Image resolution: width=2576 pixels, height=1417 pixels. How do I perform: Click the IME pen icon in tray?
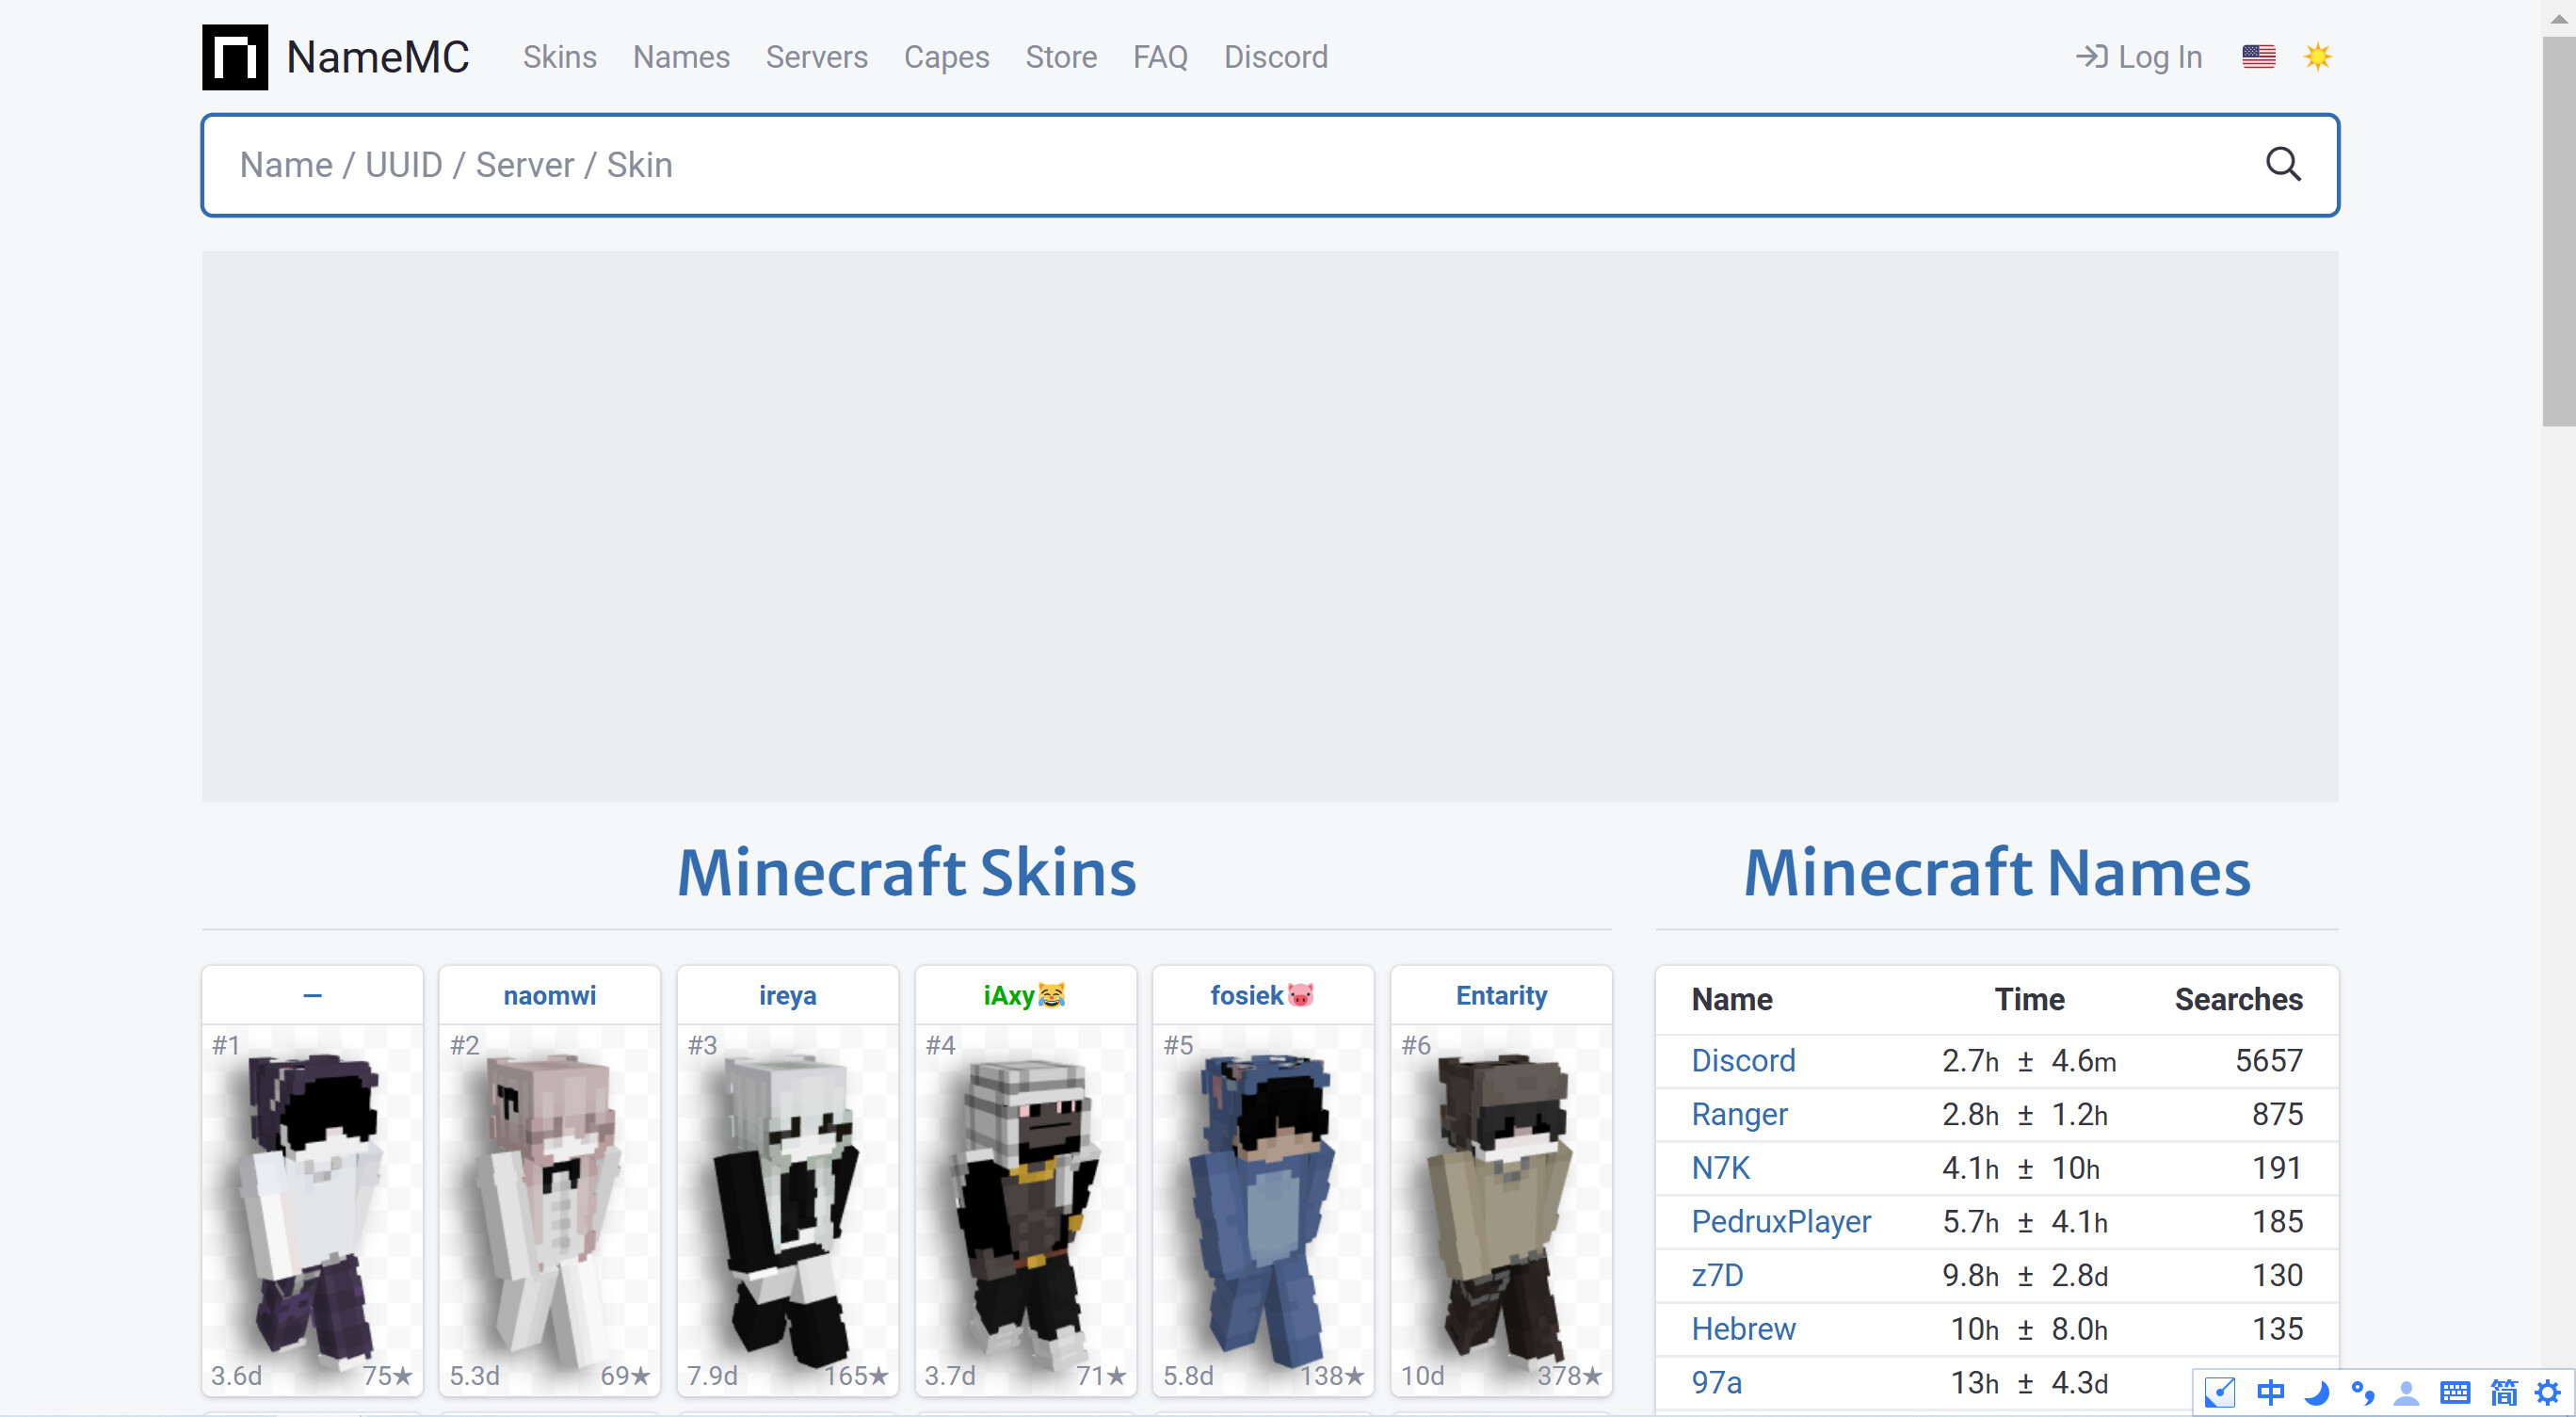pos(2219,1392)
